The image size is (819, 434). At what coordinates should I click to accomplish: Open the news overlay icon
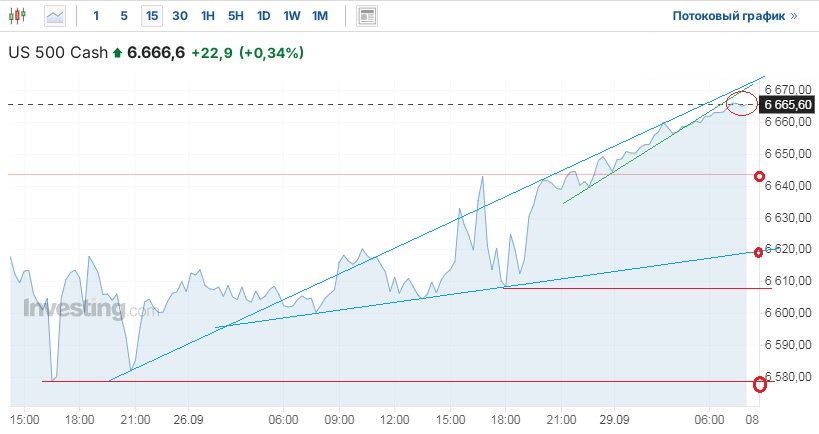(367, 16)
